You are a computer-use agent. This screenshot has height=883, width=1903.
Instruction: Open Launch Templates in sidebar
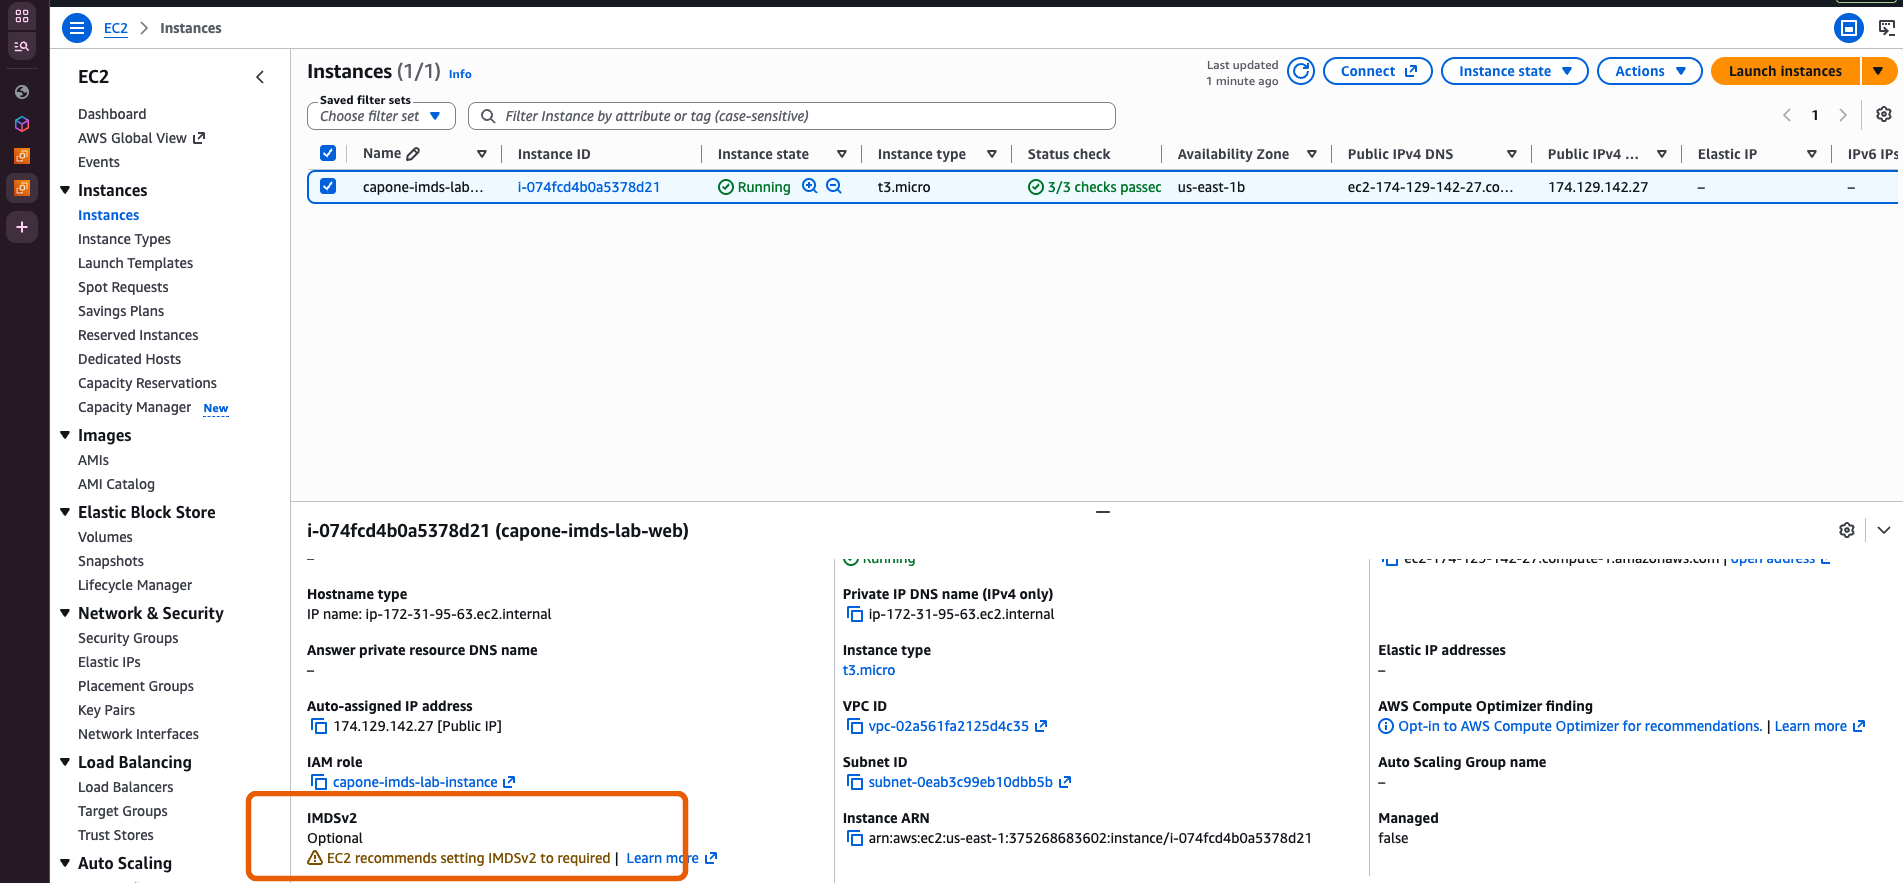135,263
